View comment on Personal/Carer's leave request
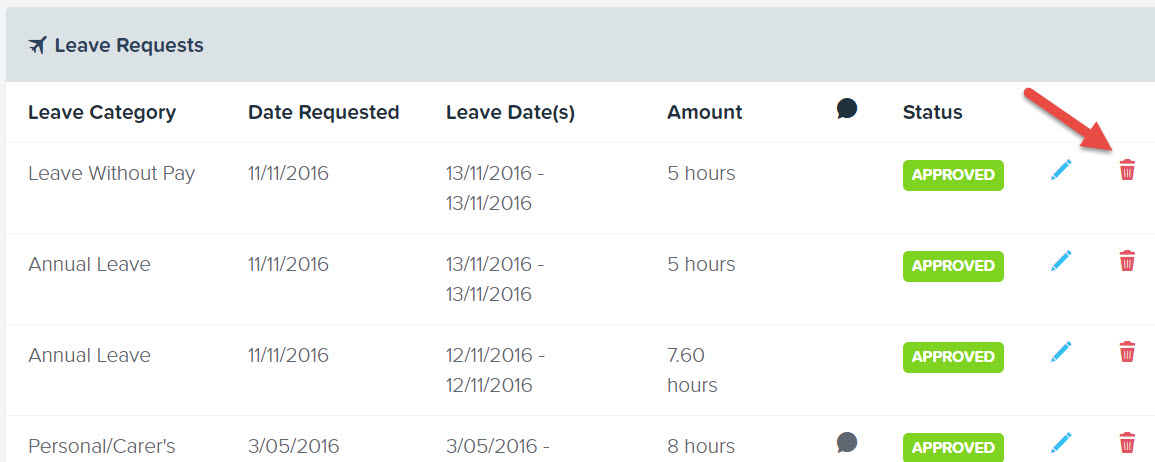1155x462 pixels. (x=847, y=442)
